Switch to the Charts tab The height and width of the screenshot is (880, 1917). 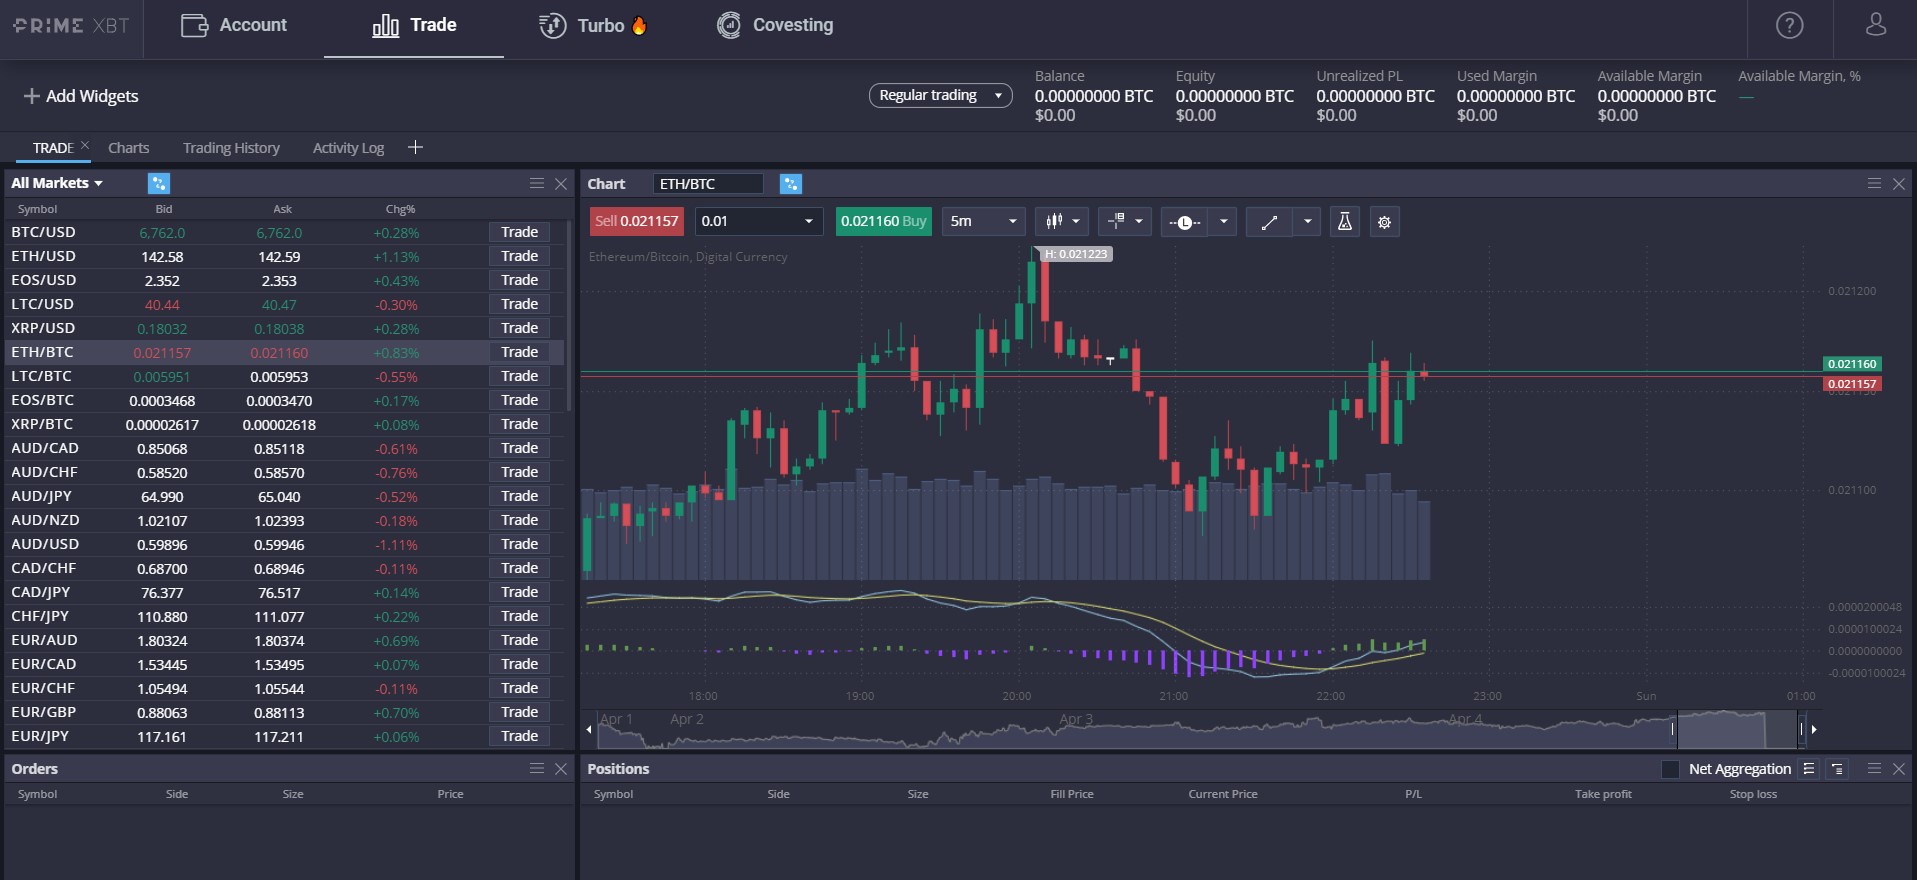(128, 148)
